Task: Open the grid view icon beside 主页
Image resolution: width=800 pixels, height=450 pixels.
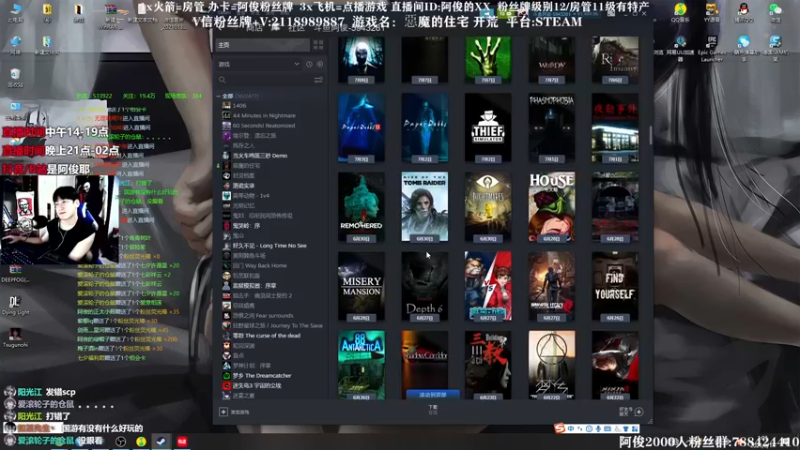Action: click(318, 45)
